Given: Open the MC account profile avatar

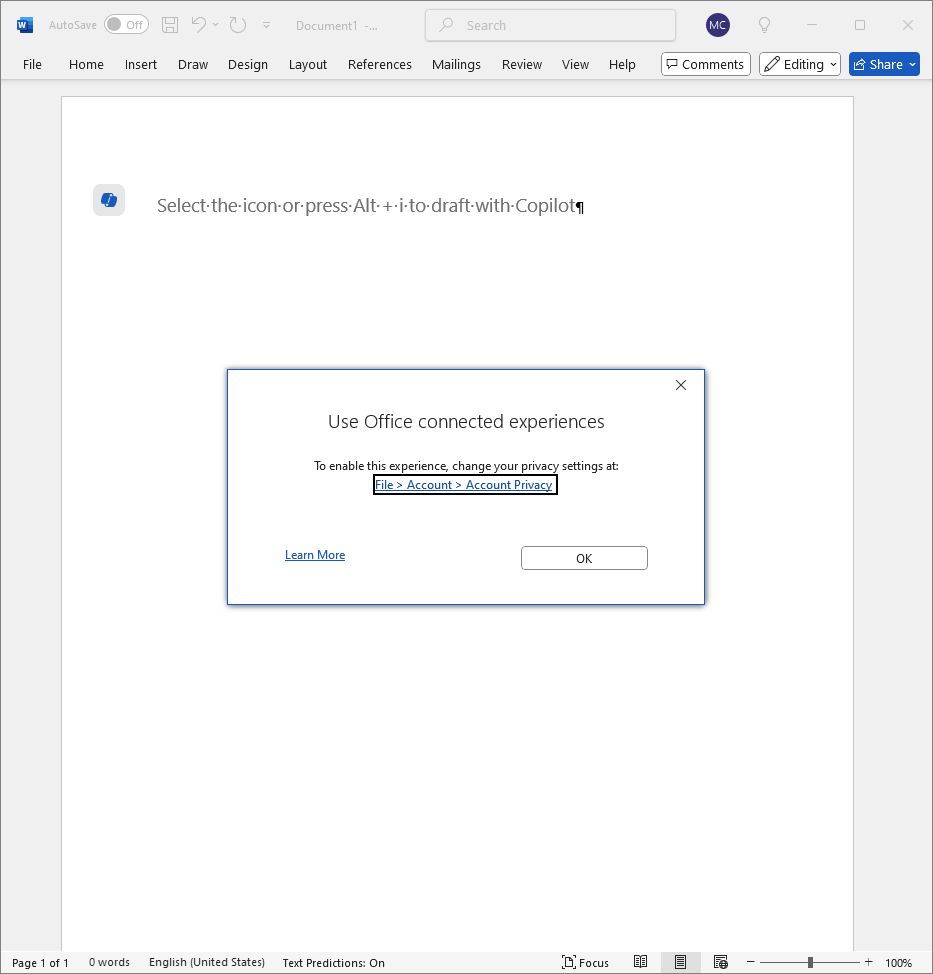Looking at the screenshot, I should (x=717, y=25).
